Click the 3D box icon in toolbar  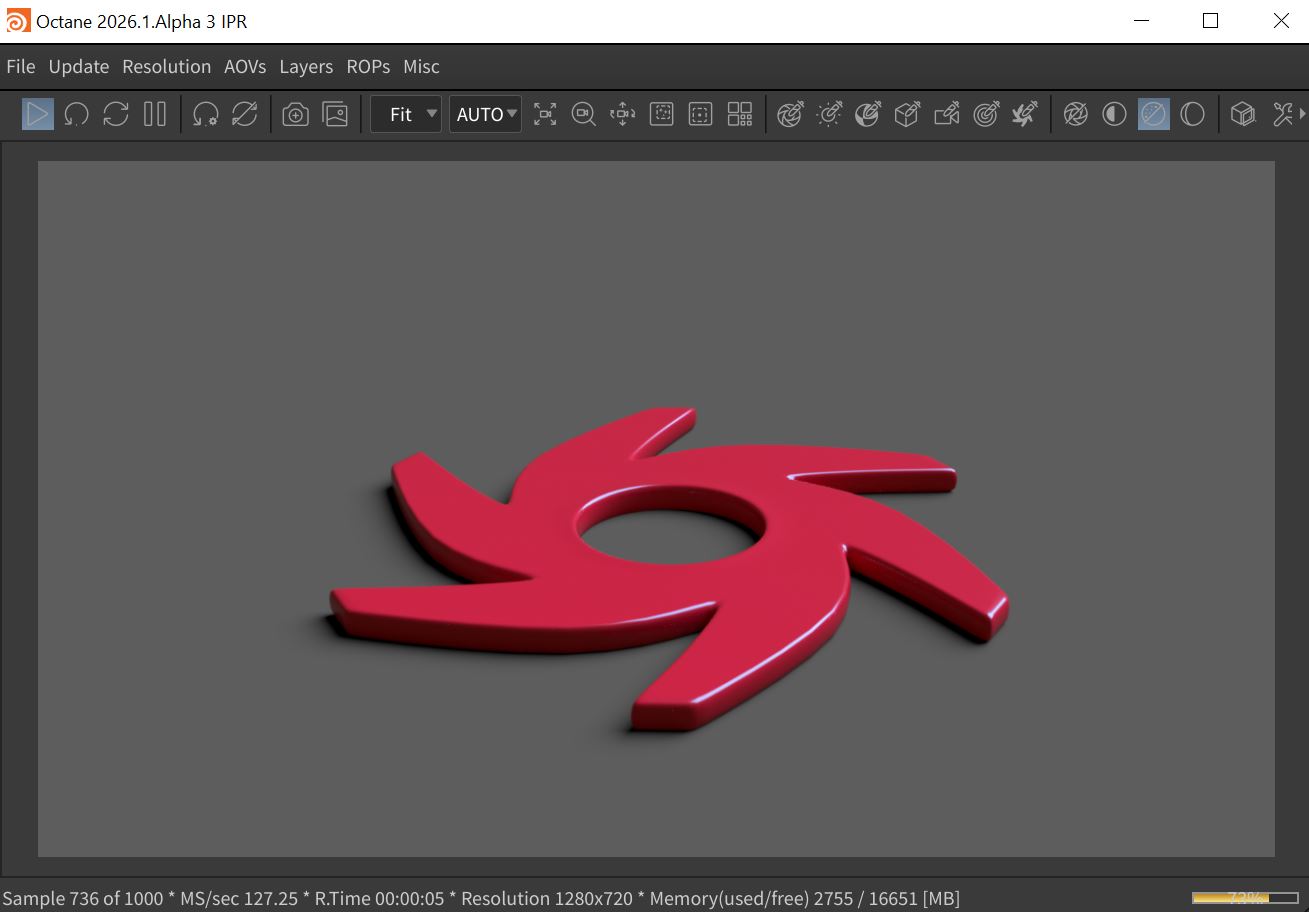pos(1242,114)
